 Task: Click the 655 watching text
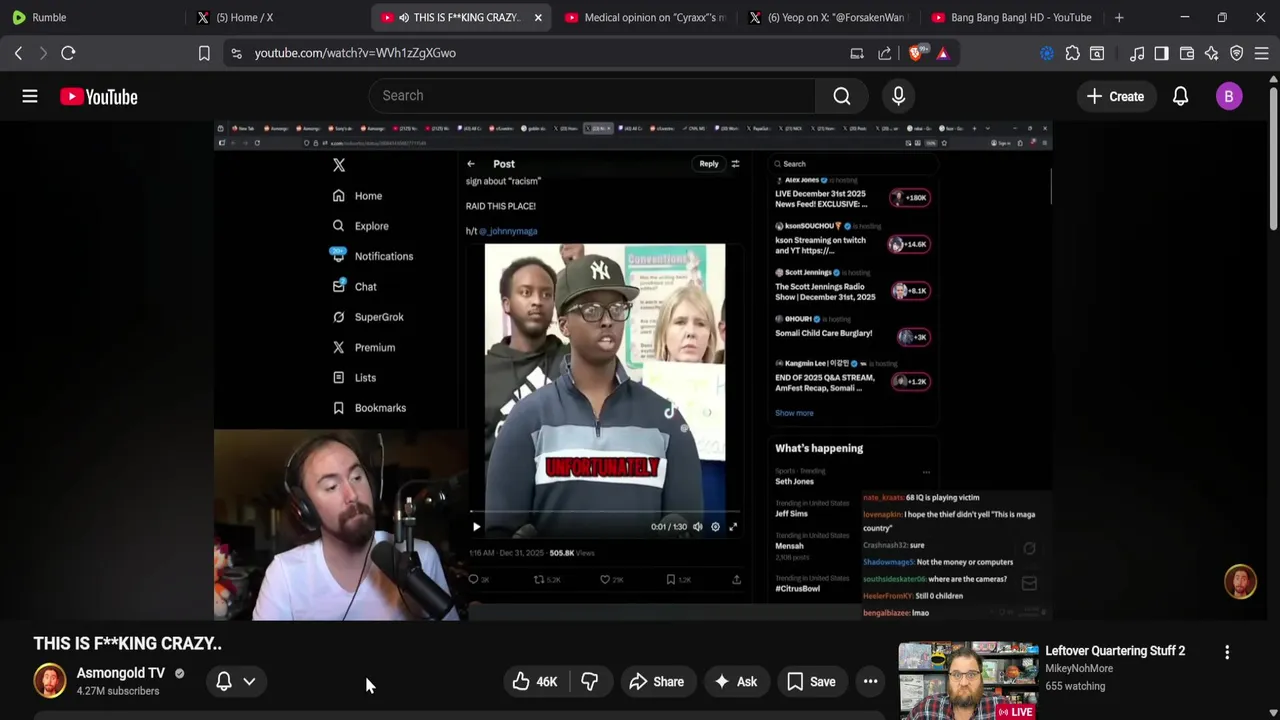click(1075, 686)
